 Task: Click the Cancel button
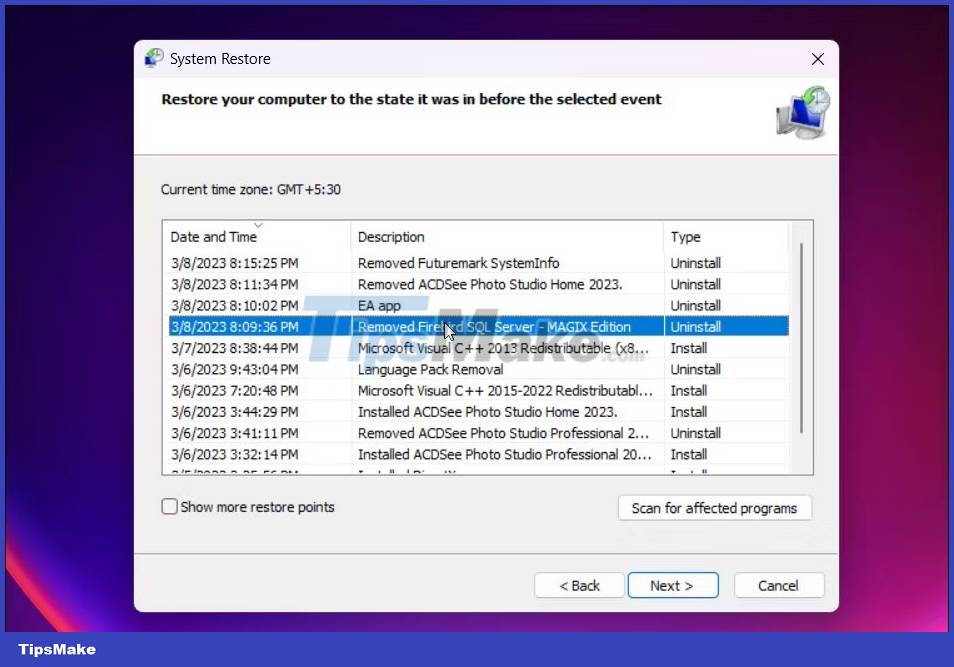[779, 585]
